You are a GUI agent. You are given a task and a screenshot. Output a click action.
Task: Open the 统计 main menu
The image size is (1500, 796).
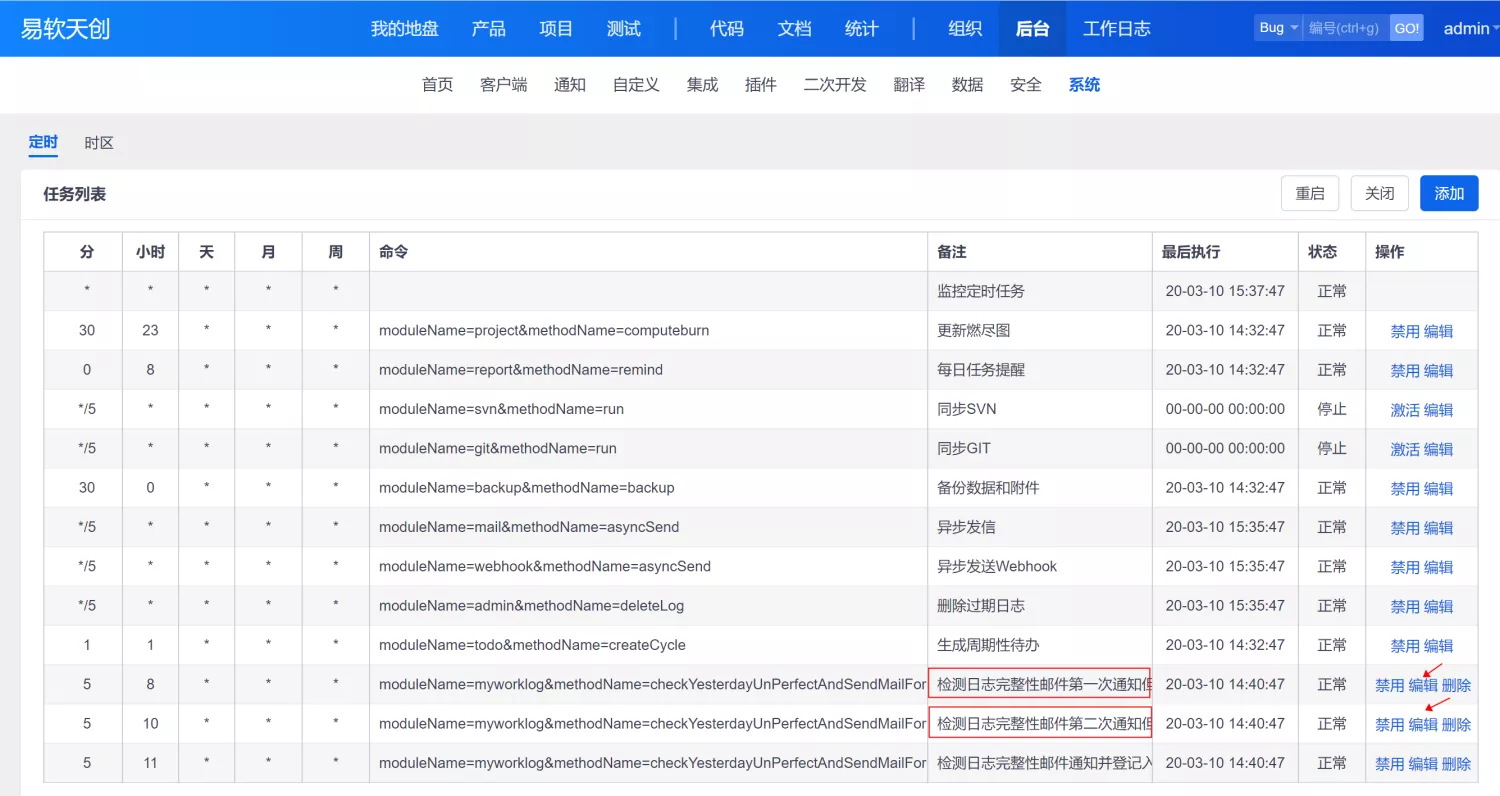862,28
